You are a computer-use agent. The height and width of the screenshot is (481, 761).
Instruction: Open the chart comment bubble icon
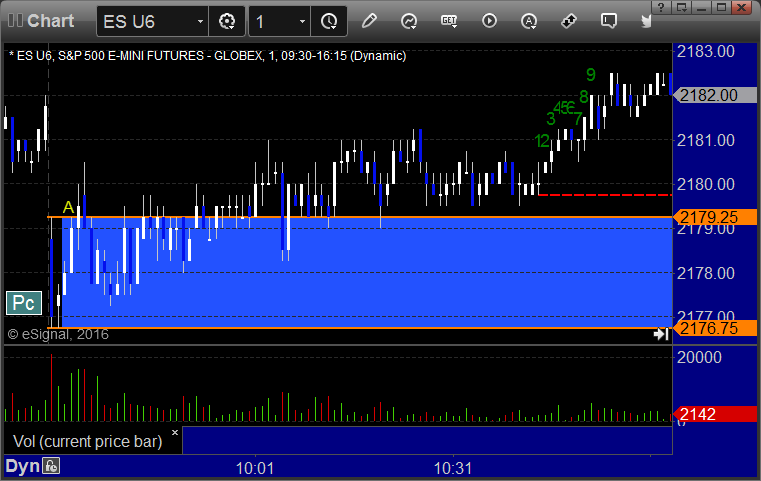point(609,21)
